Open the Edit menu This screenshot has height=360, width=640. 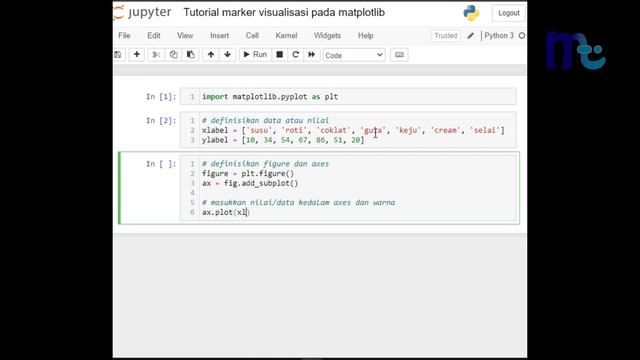(x=153, y=36)
